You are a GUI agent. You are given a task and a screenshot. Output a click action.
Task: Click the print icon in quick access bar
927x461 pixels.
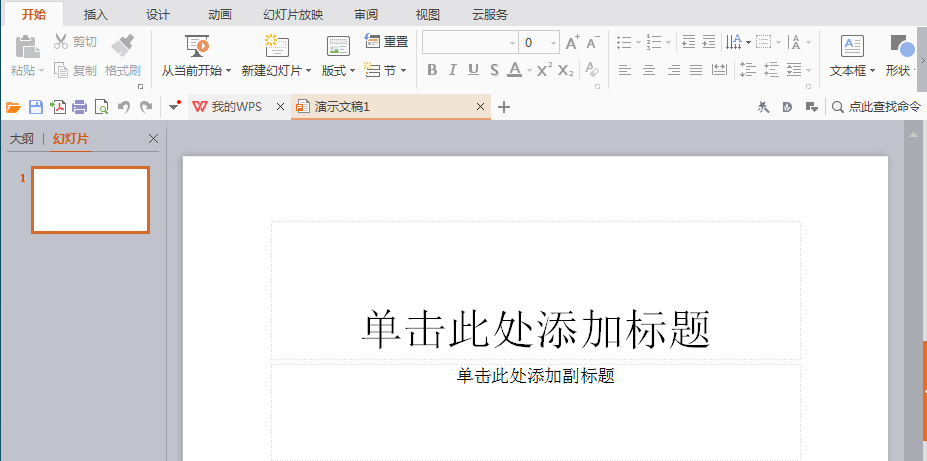79,107
